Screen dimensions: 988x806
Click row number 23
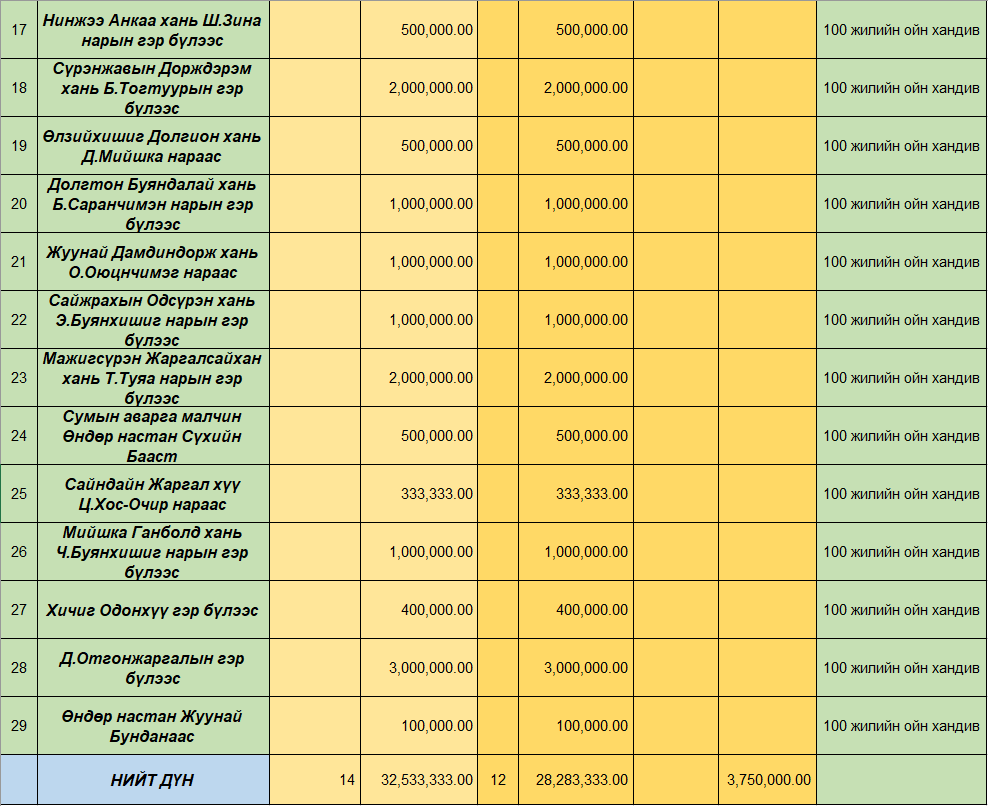pos(19,377)
